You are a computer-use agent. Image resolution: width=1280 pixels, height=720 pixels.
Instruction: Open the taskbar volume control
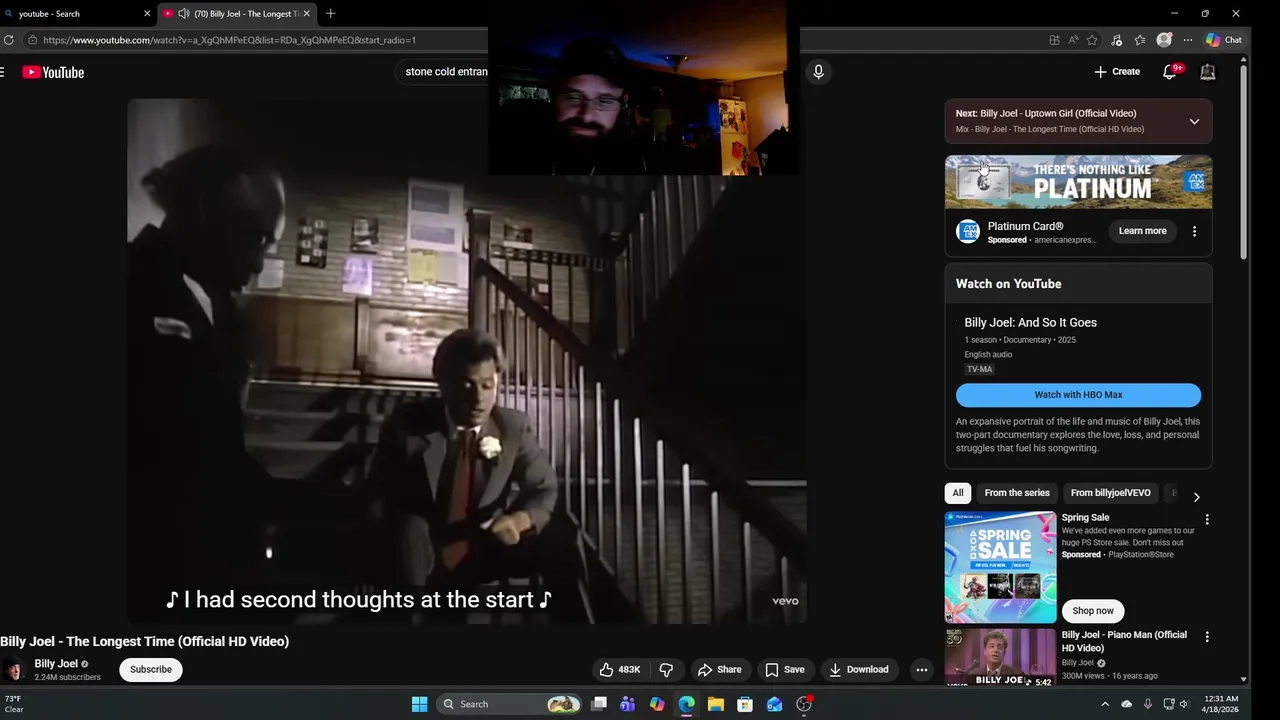click(1184, 704)
